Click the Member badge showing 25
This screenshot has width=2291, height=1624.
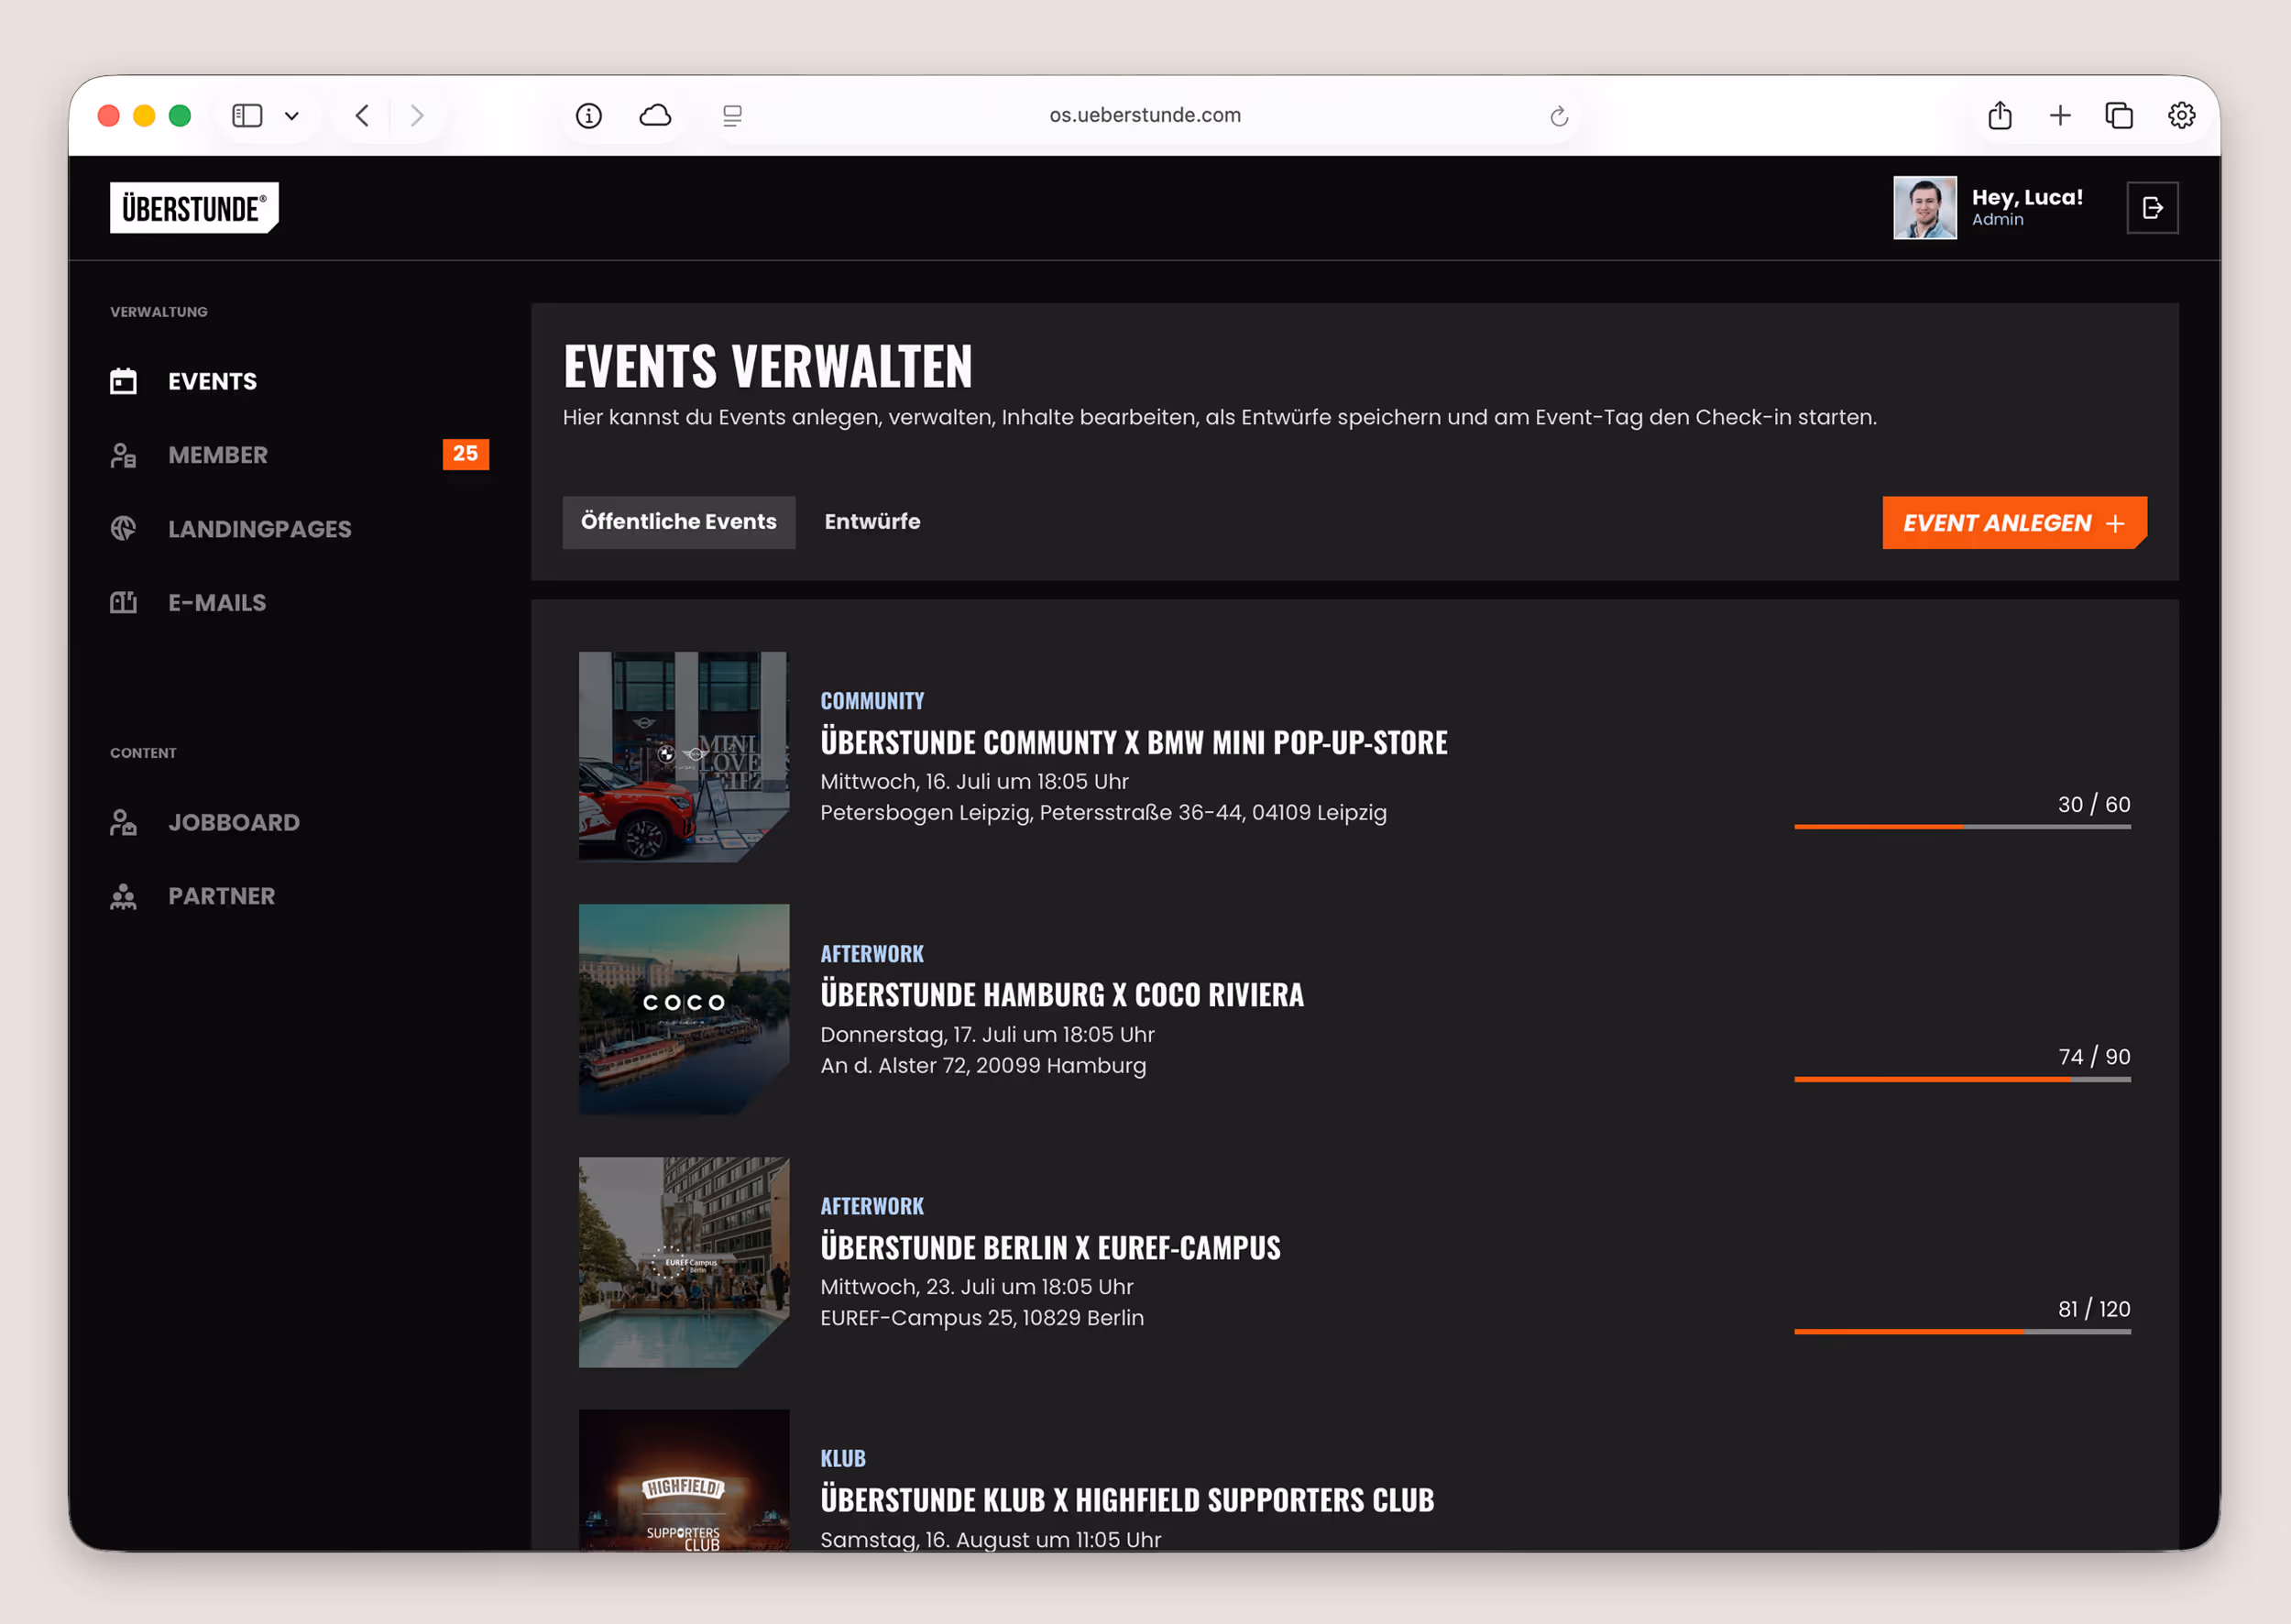pyautogui.click(x=465, y=454)
